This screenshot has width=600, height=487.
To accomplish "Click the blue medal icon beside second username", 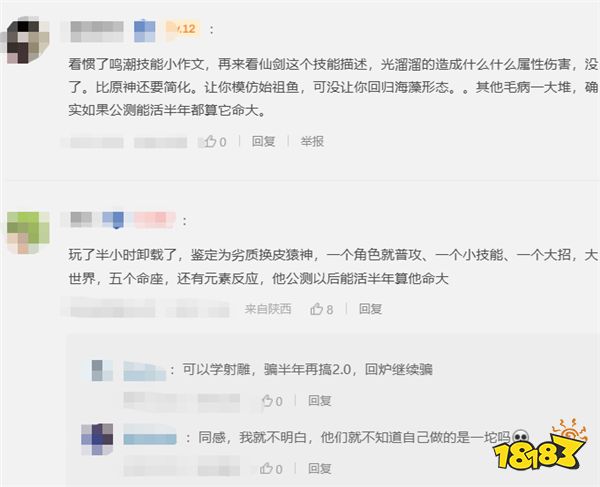I will point(114,220).
